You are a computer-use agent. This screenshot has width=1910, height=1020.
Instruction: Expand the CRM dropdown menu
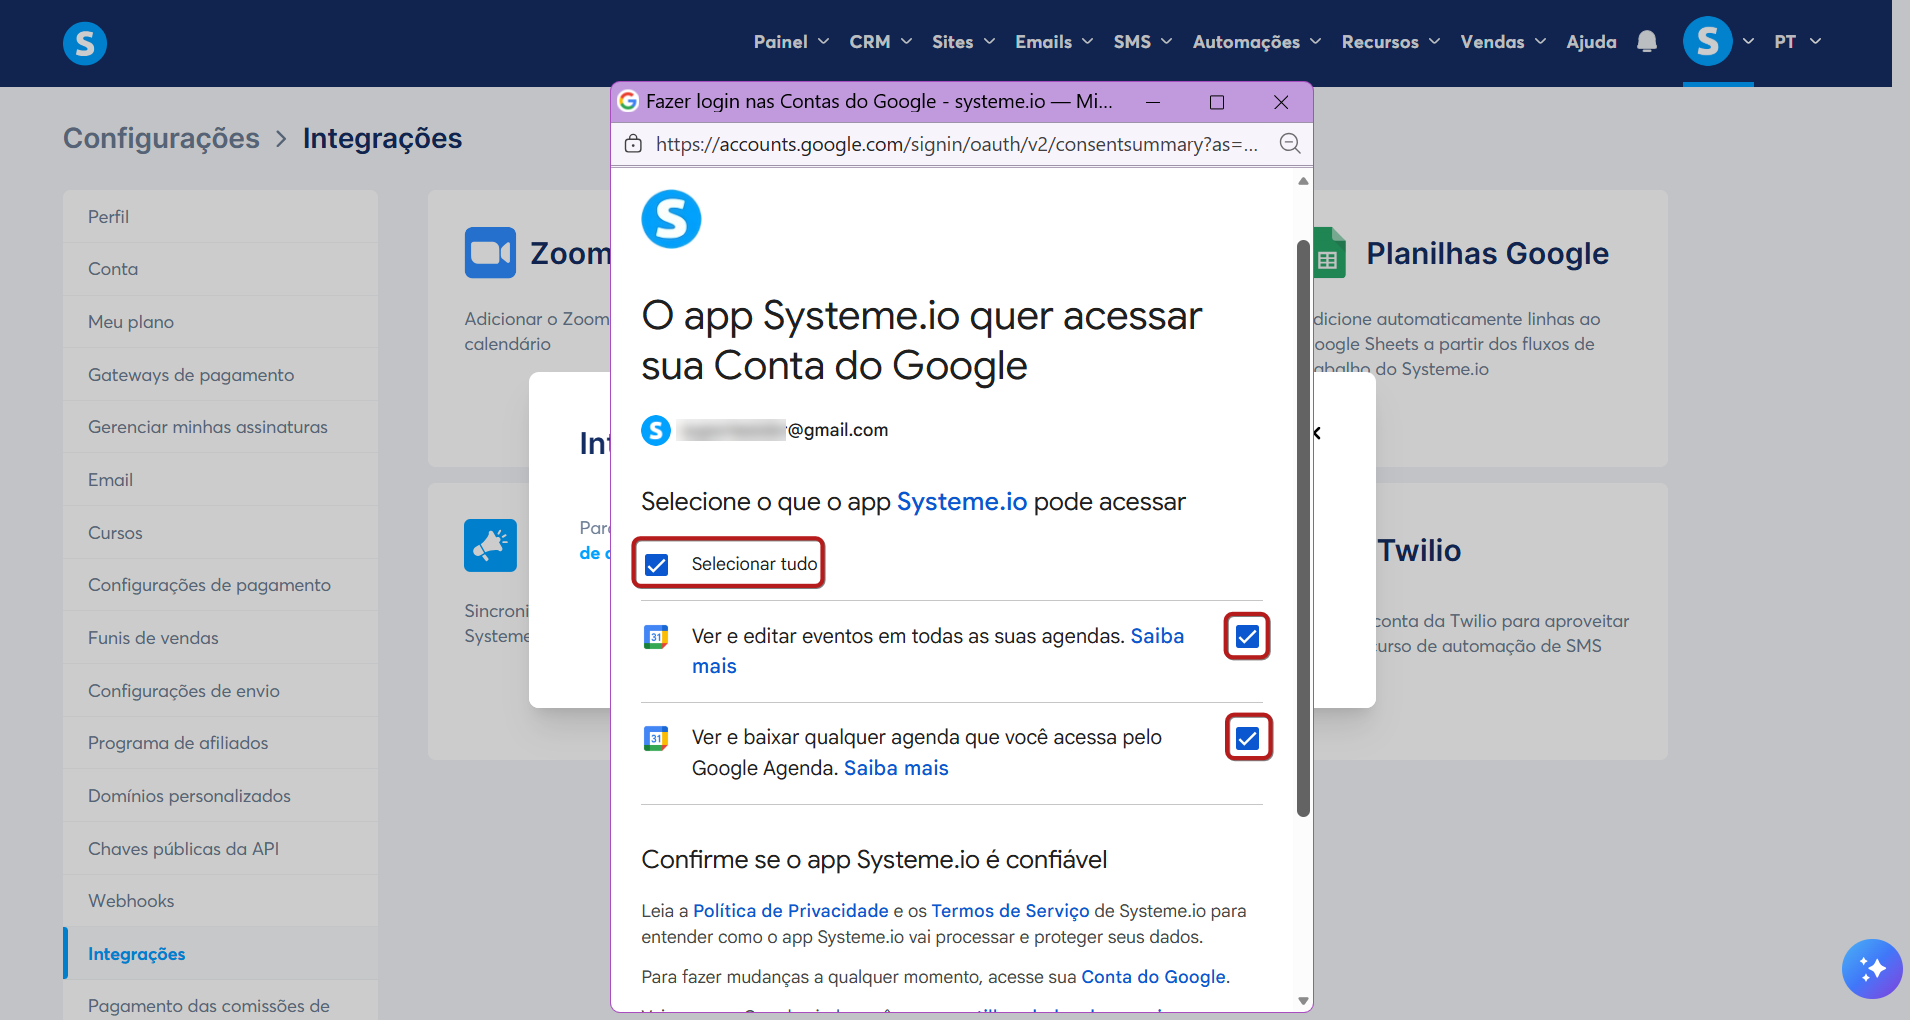point(880,42)
